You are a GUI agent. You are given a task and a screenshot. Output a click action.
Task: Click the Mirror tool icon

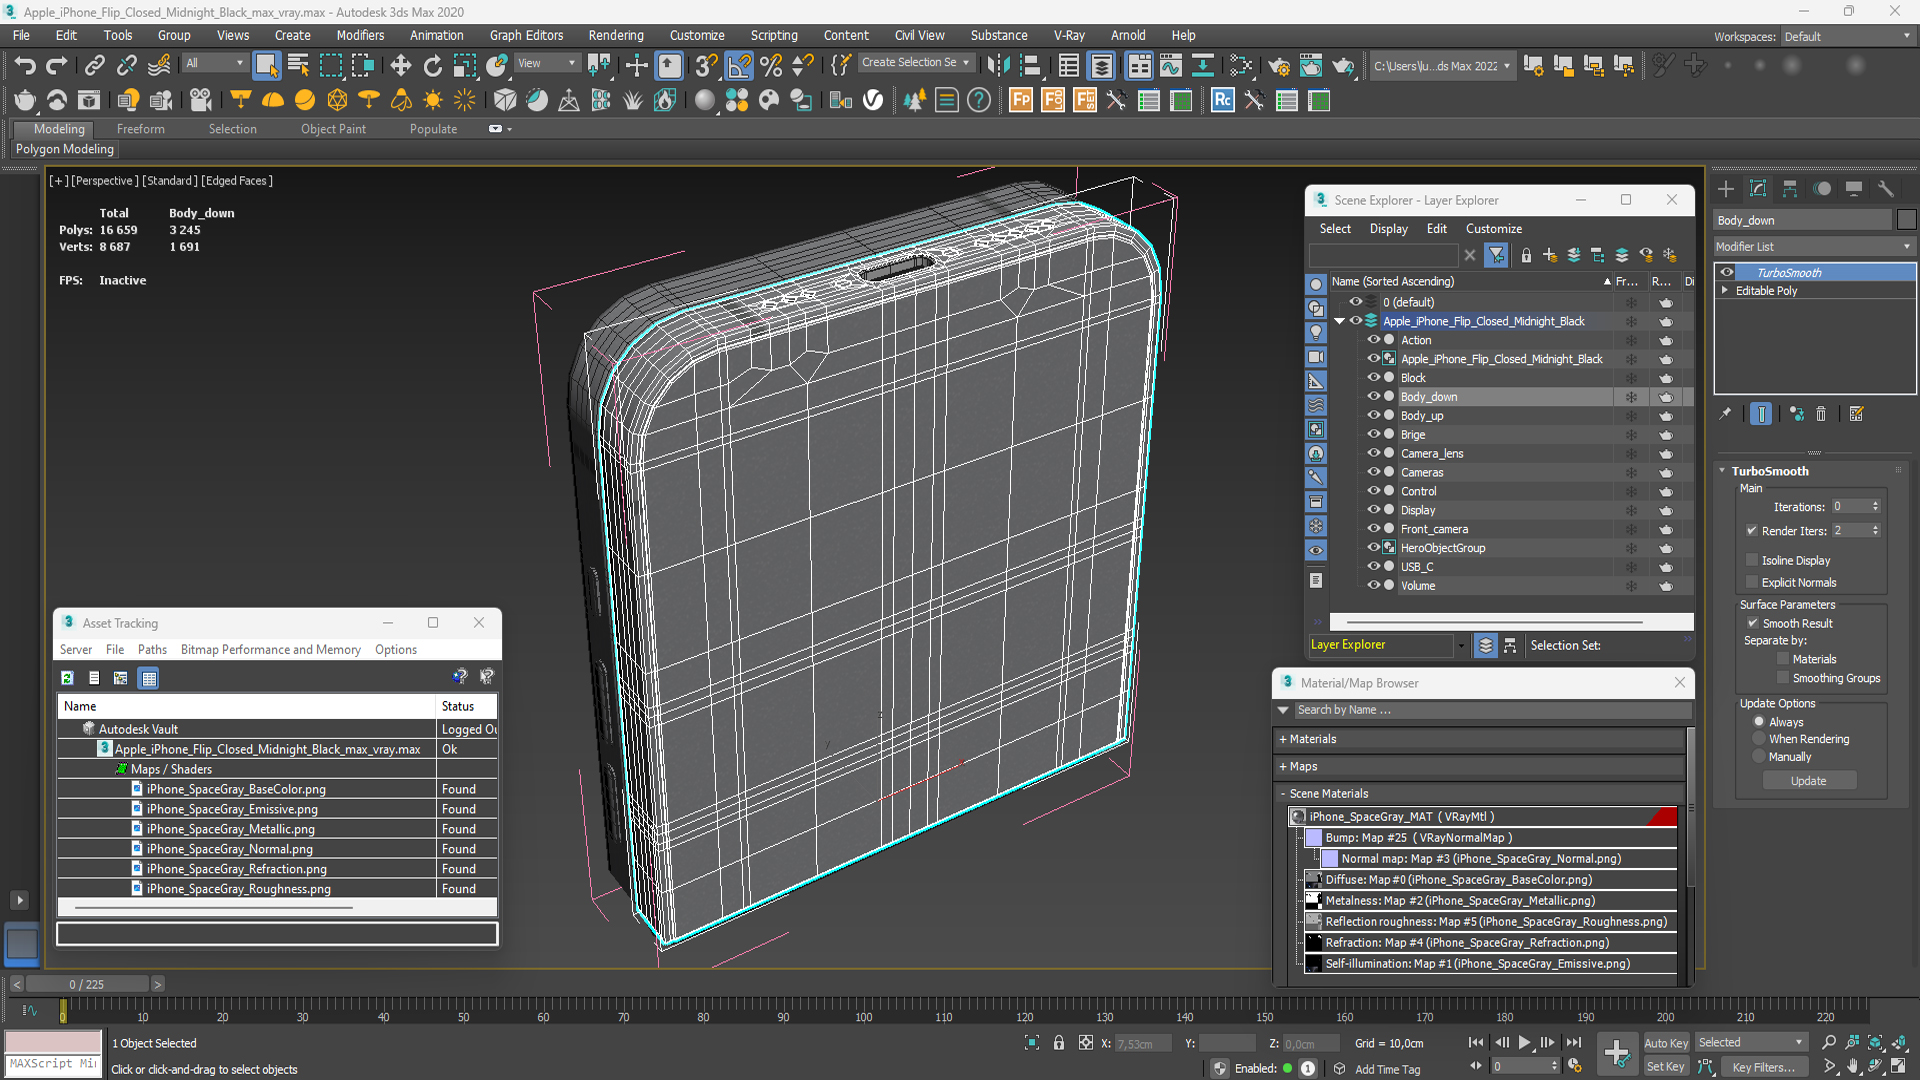coord(998,66)
